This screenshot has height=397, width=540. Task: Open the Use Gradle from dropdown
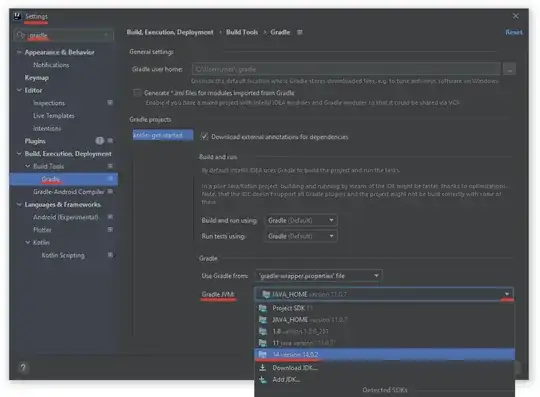click(319, 276)
